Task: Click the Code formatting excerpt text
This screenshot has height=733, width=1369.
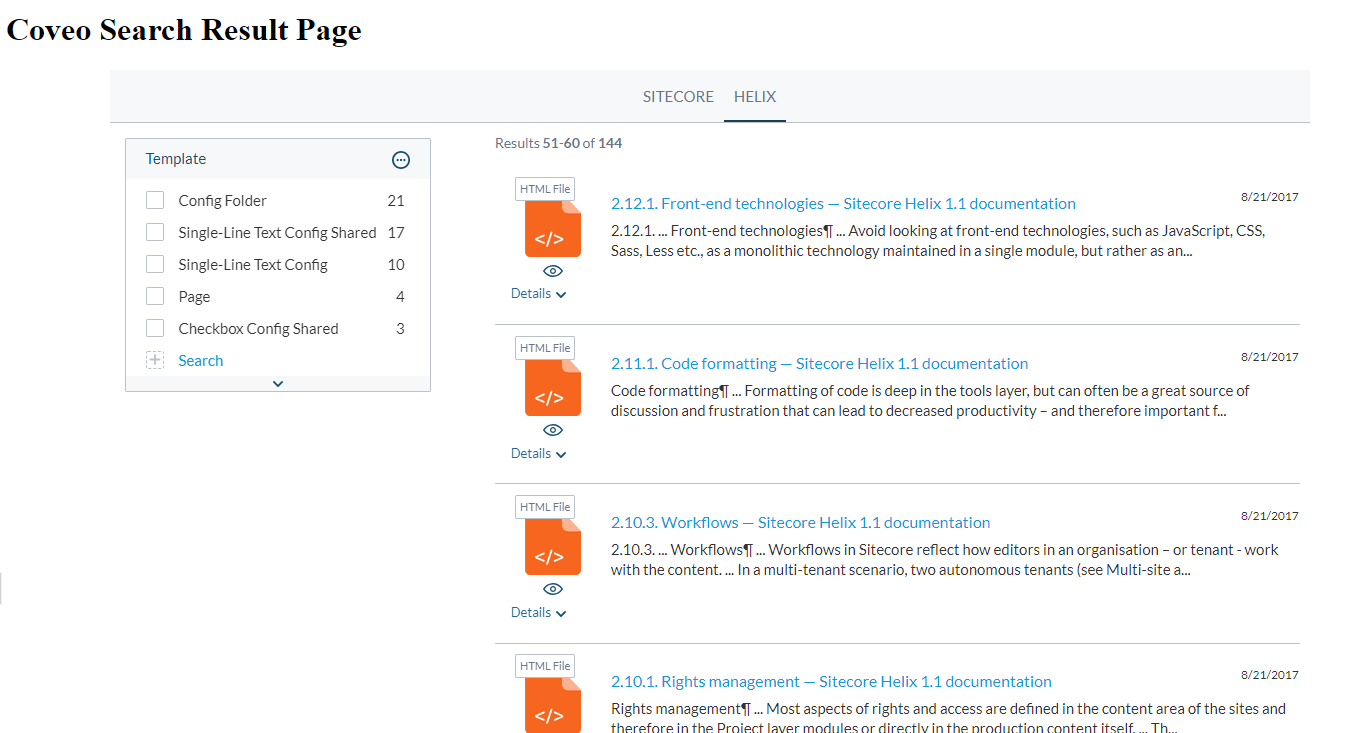Action: click(930, 401)
